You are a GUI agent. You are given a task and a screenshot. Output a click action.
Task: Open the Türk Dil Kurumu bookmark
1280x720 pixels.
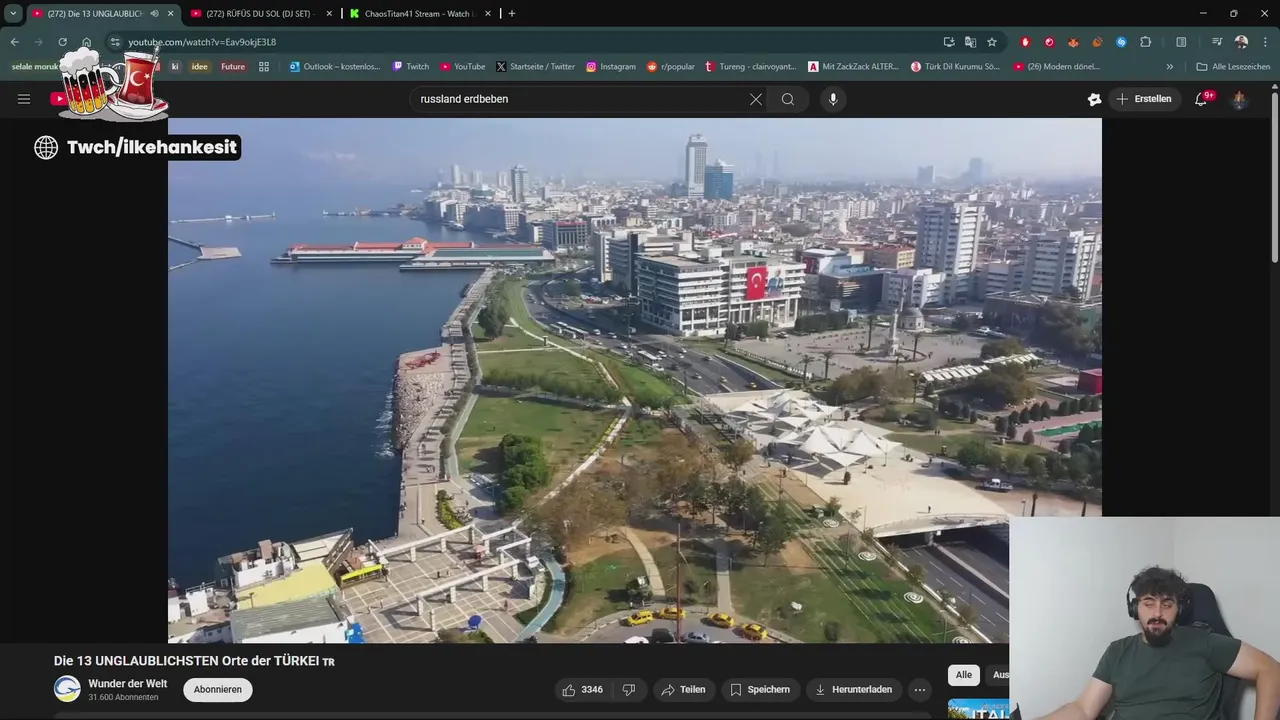[955, 67]
